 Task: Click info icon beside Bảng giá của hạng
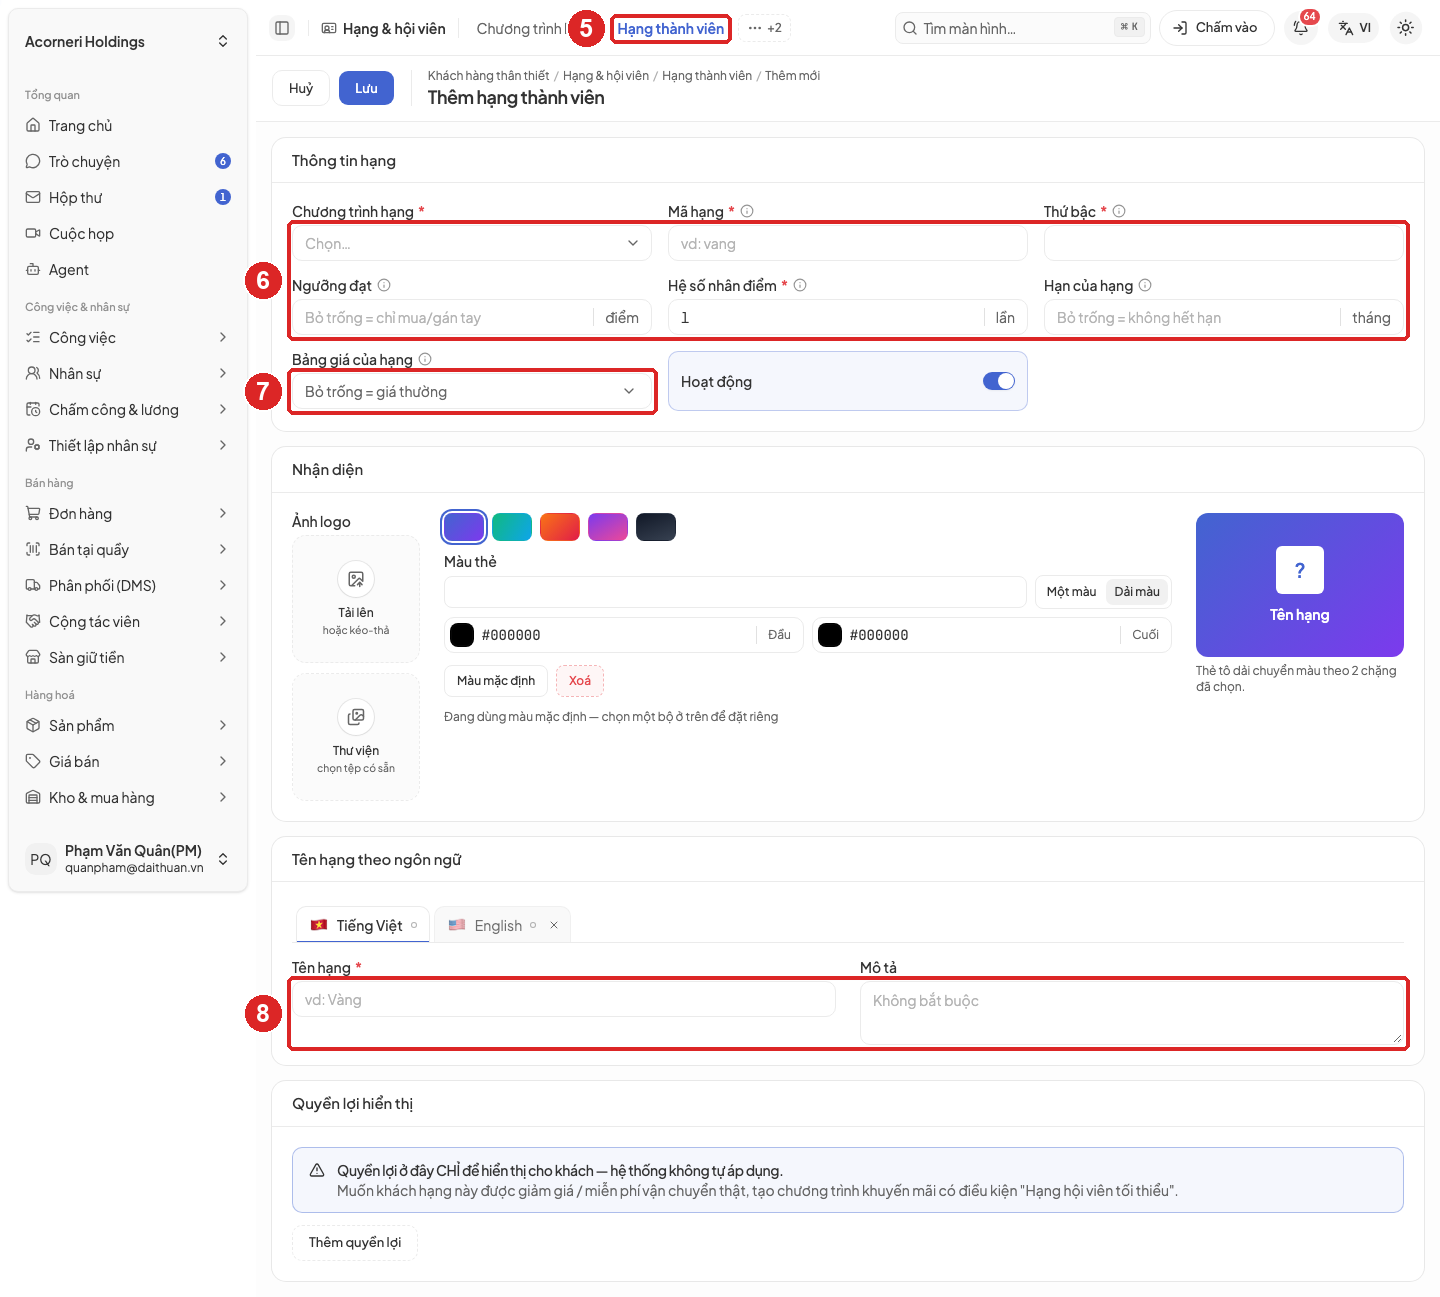click(425, 359)
